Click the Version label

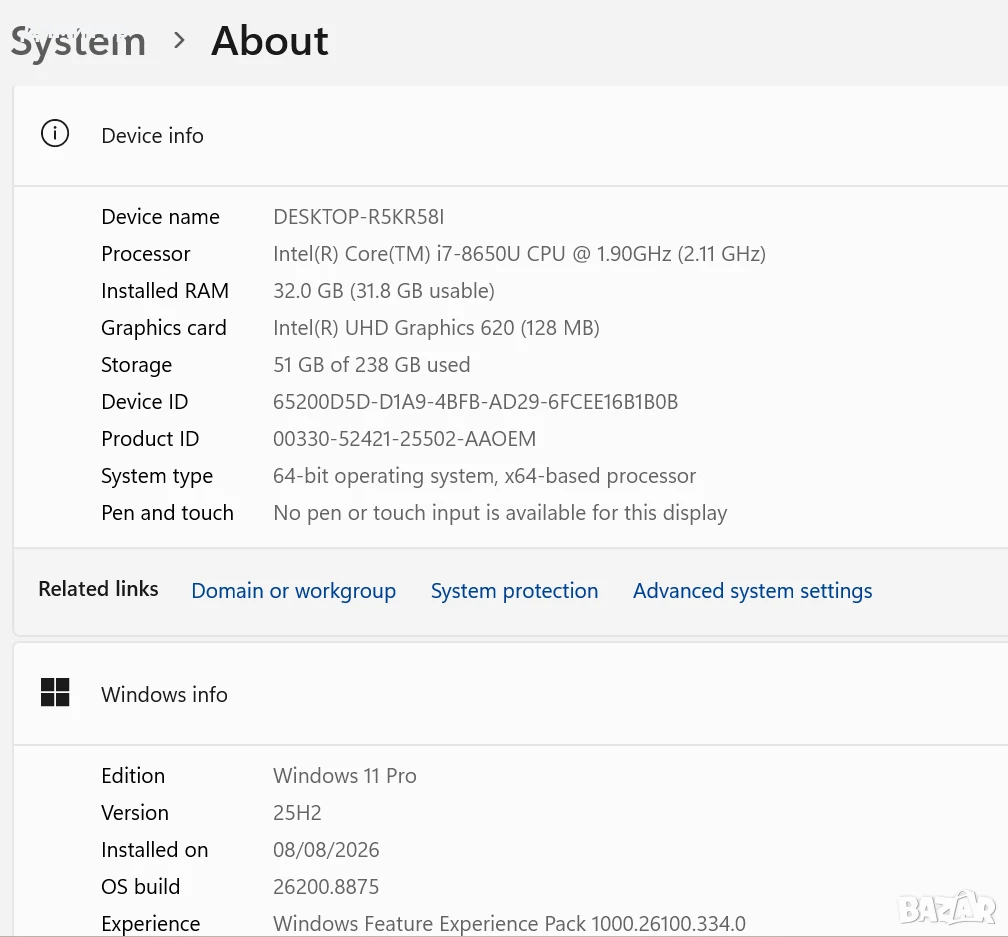(x=135, y=812)
